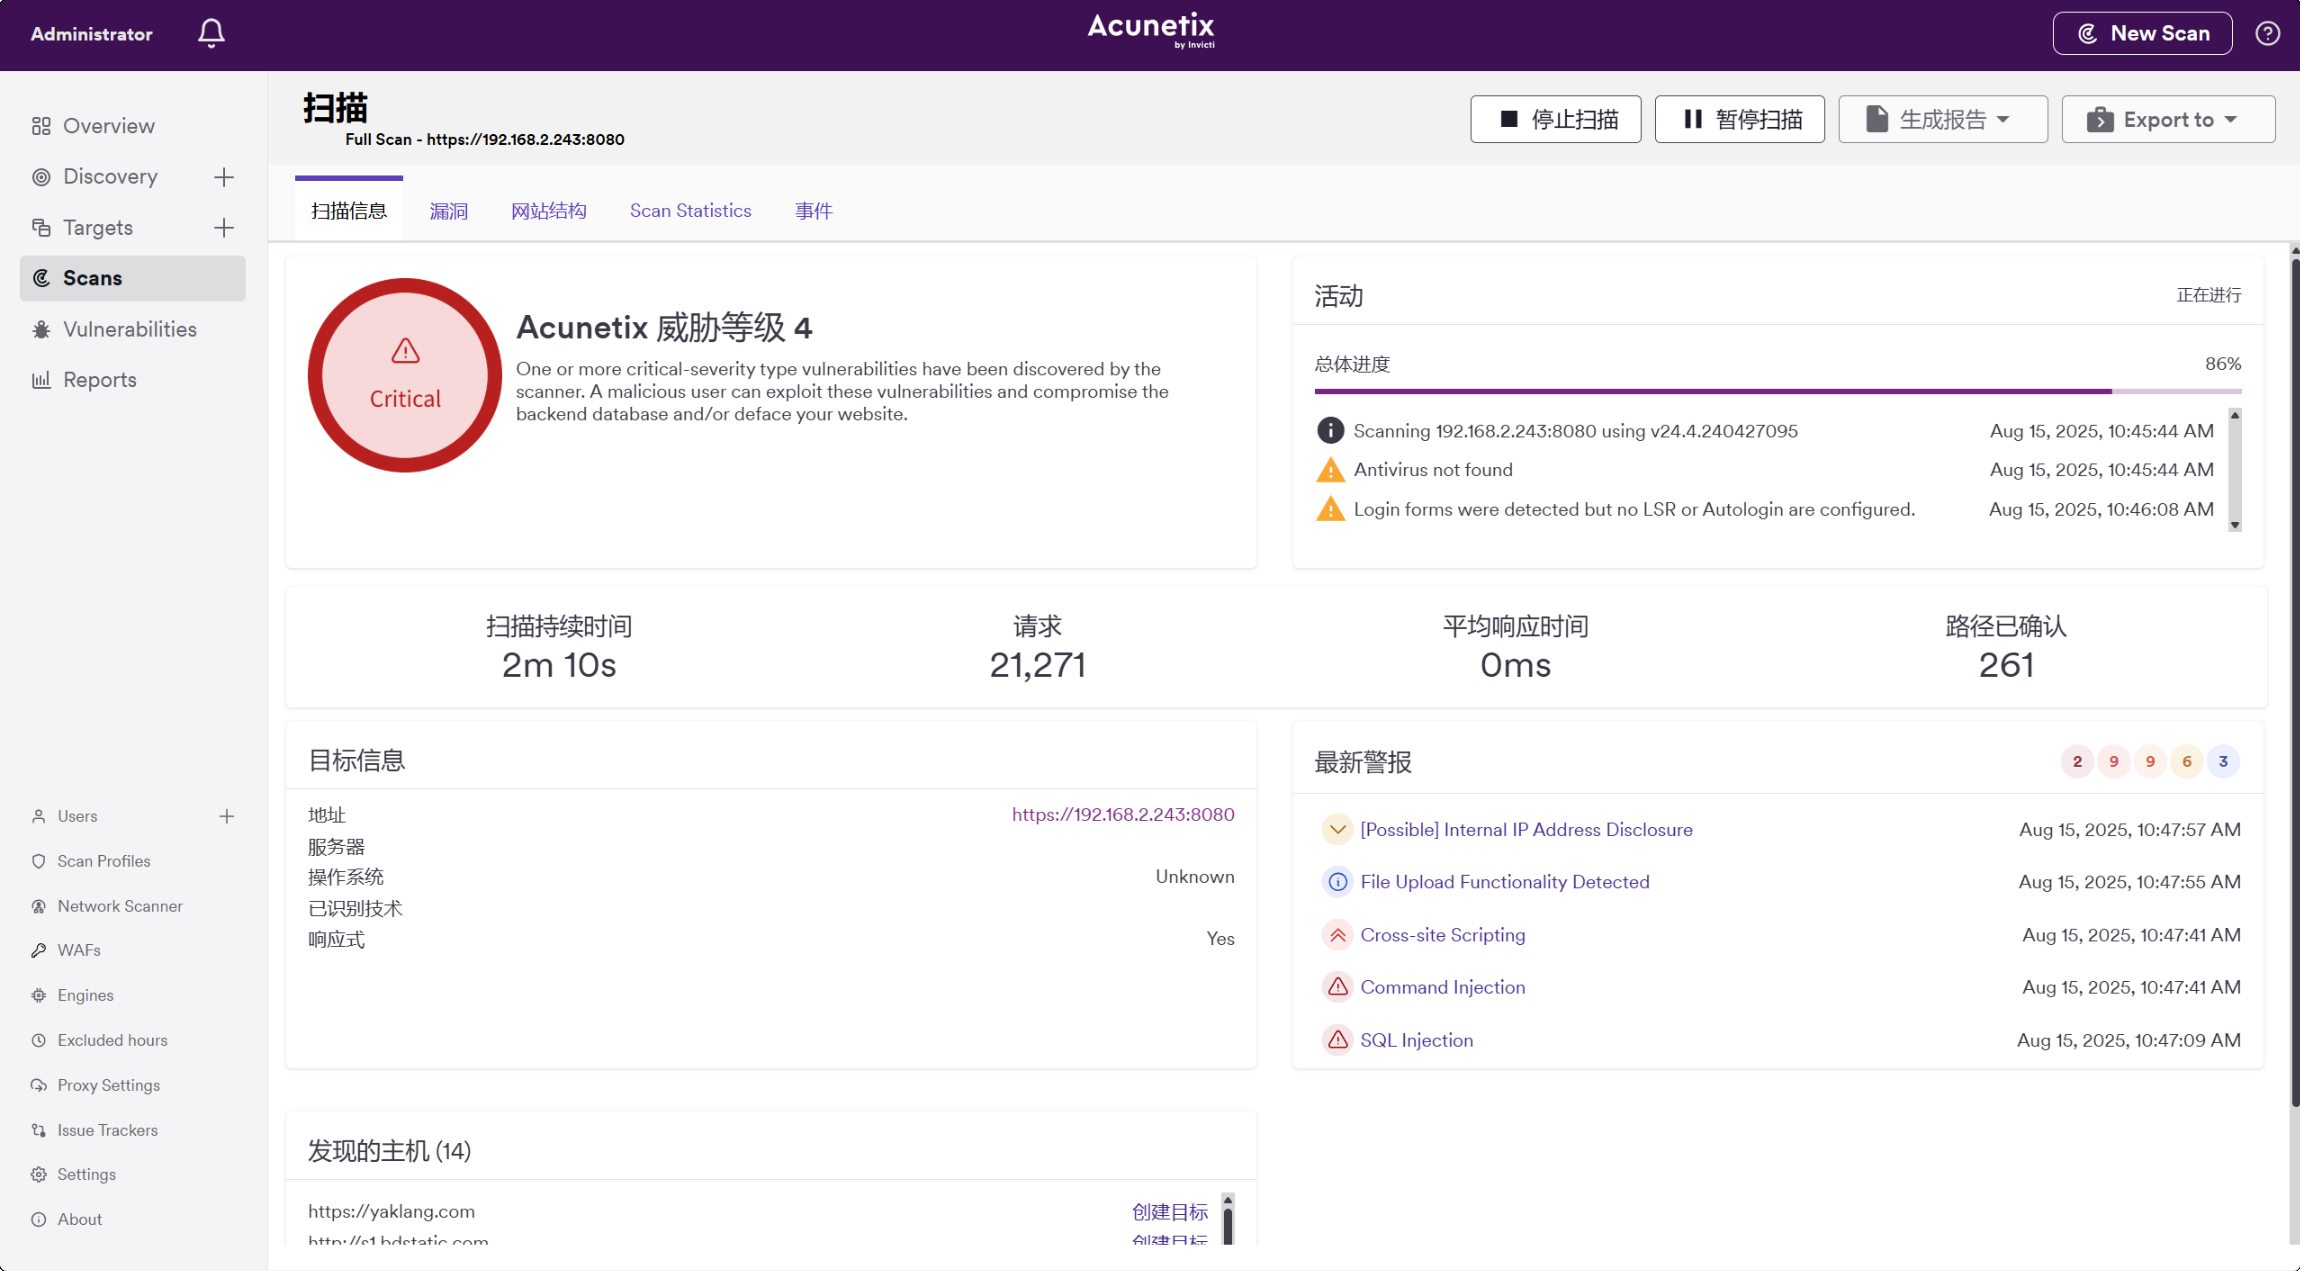Filter alerts by the low-severity badge 6

[x=2187, y=762]
